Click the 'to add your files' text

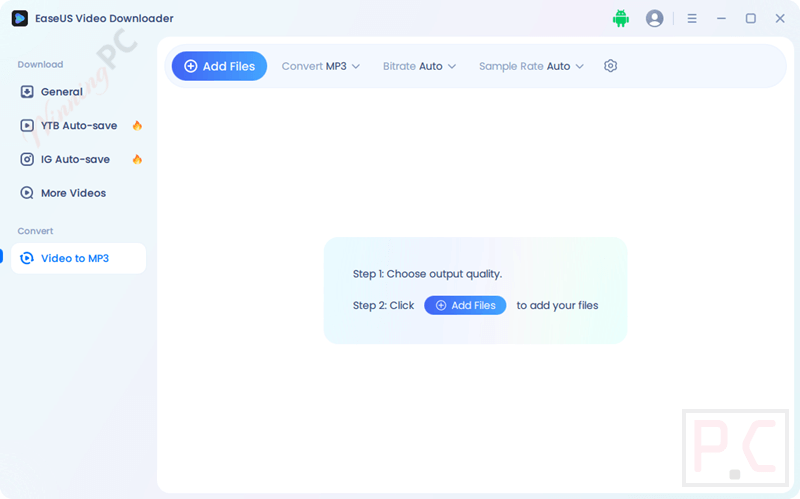(x=557, y=306)
